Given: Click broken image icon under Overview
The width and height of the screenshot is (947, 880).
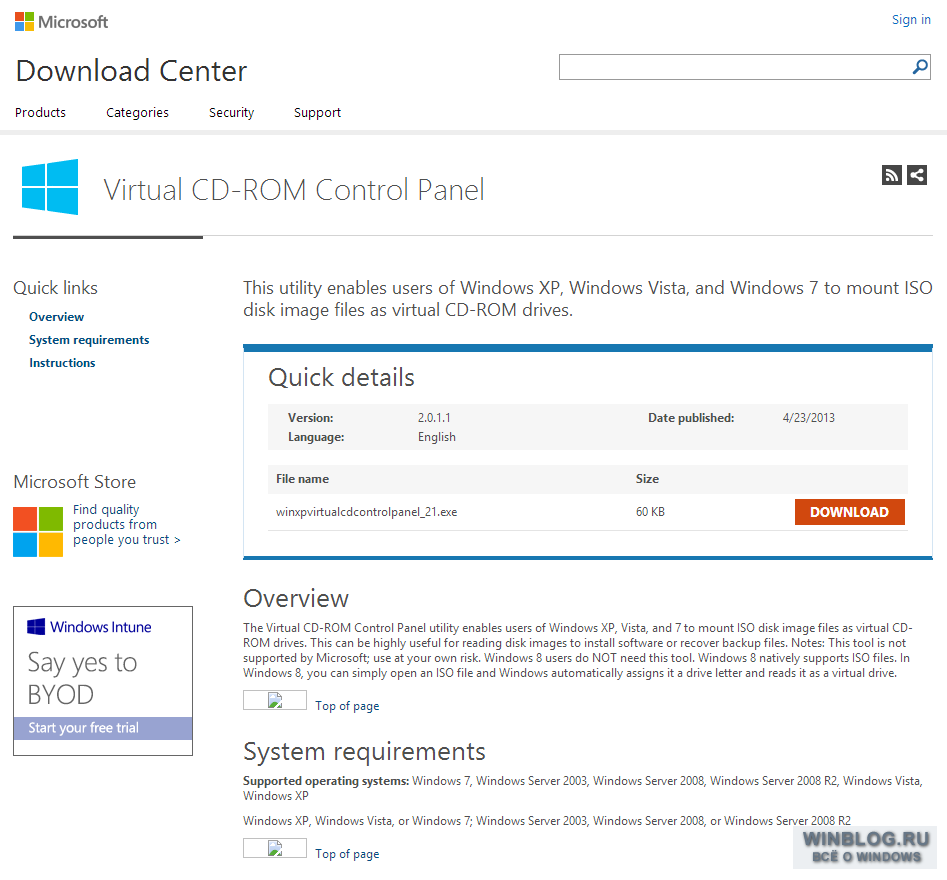Looking at the screenshot, I should coord(275,700).
